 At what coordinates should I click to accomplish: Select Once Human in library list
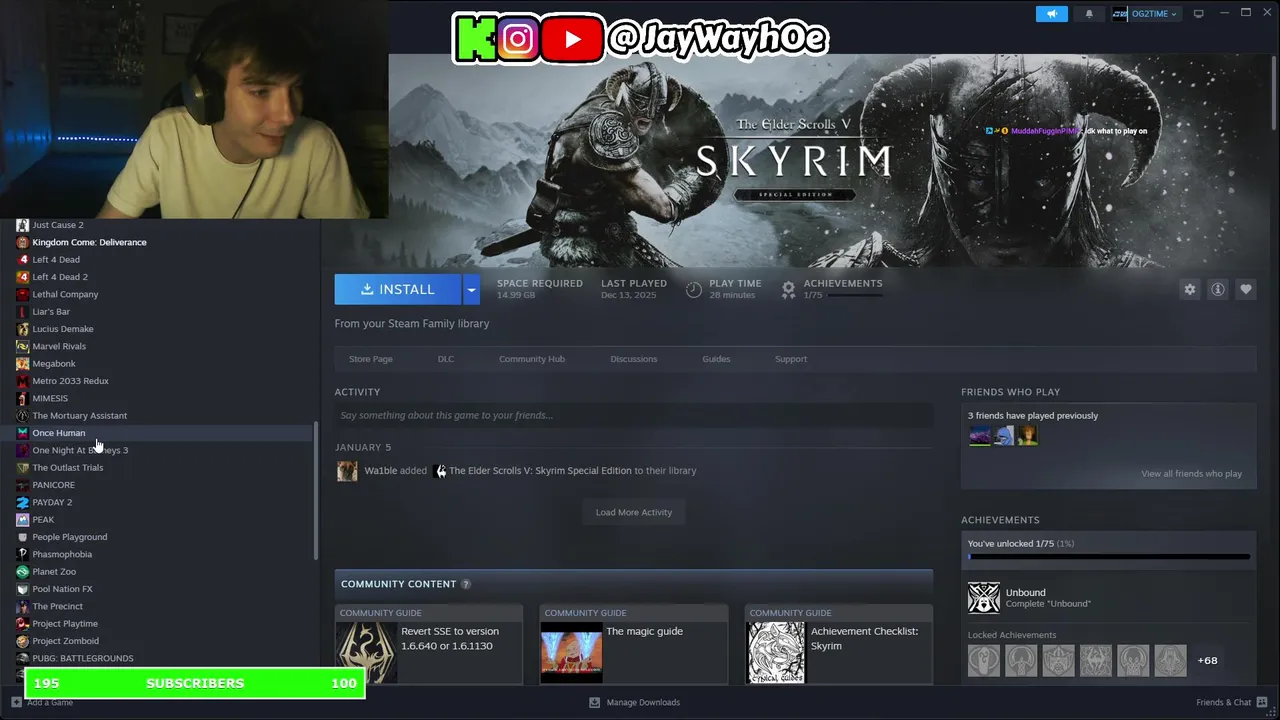59,433
